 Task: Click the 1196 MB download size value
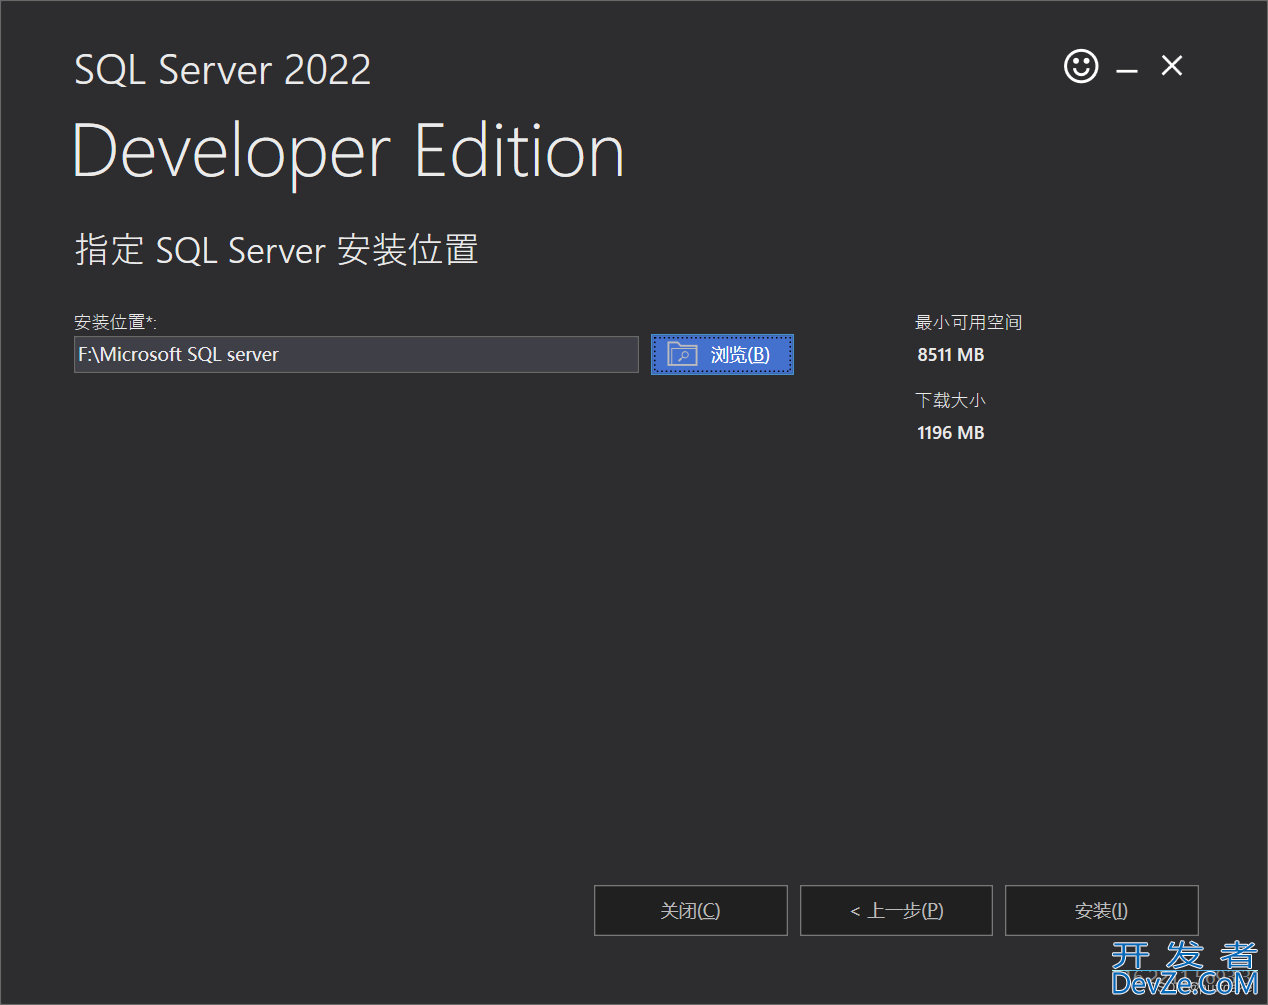[950, 433]
